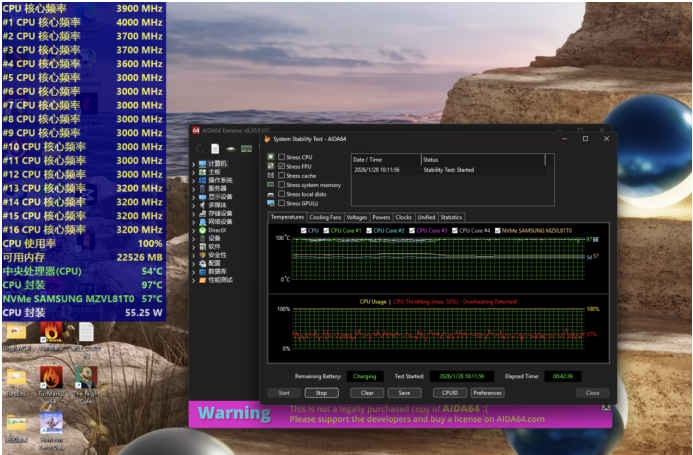
Task: Toggle the Stress GPU(s) checkbox
Action: [x=280, y=203]
